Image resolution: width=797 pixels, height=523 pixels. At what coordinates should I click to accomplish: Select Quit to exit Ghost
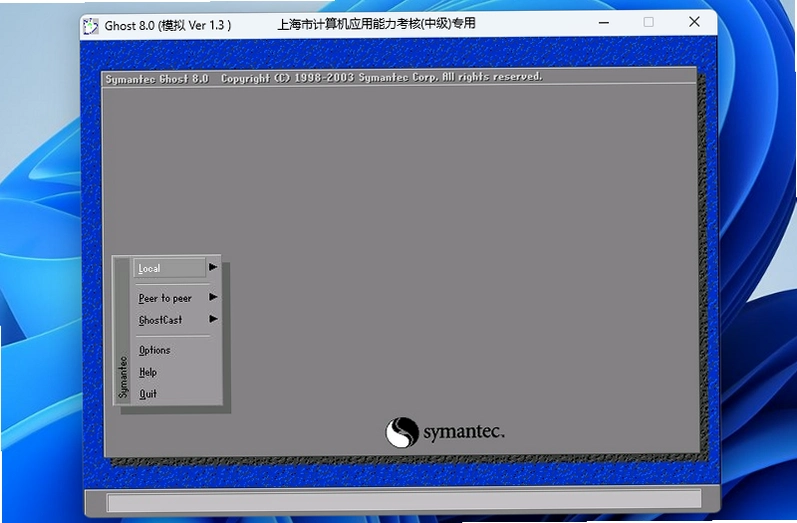[147, 394]
